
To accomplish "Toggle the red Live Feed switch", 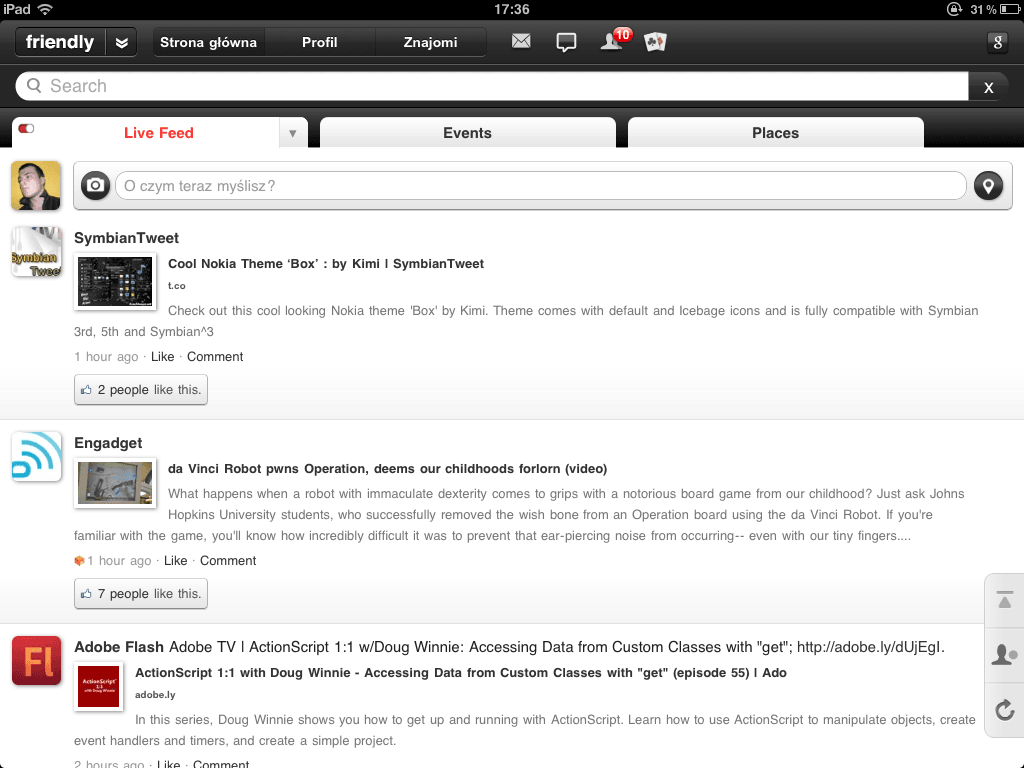I will click(x=26, y=128).
